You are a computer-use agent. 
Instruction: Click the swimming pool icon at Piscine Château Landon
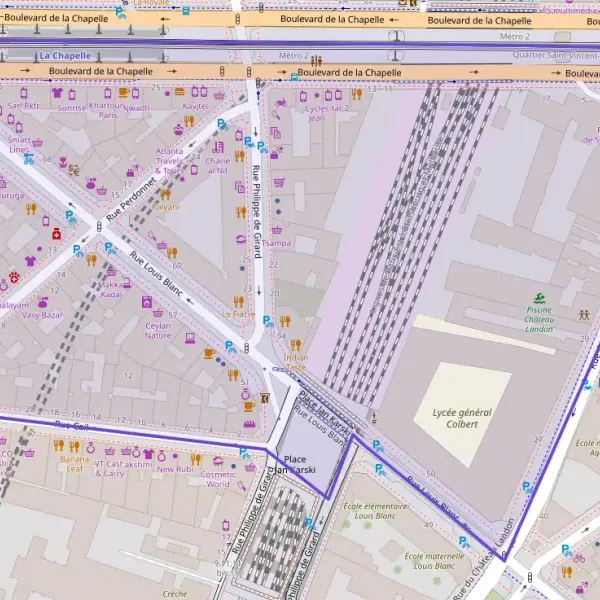click(540, 298)
